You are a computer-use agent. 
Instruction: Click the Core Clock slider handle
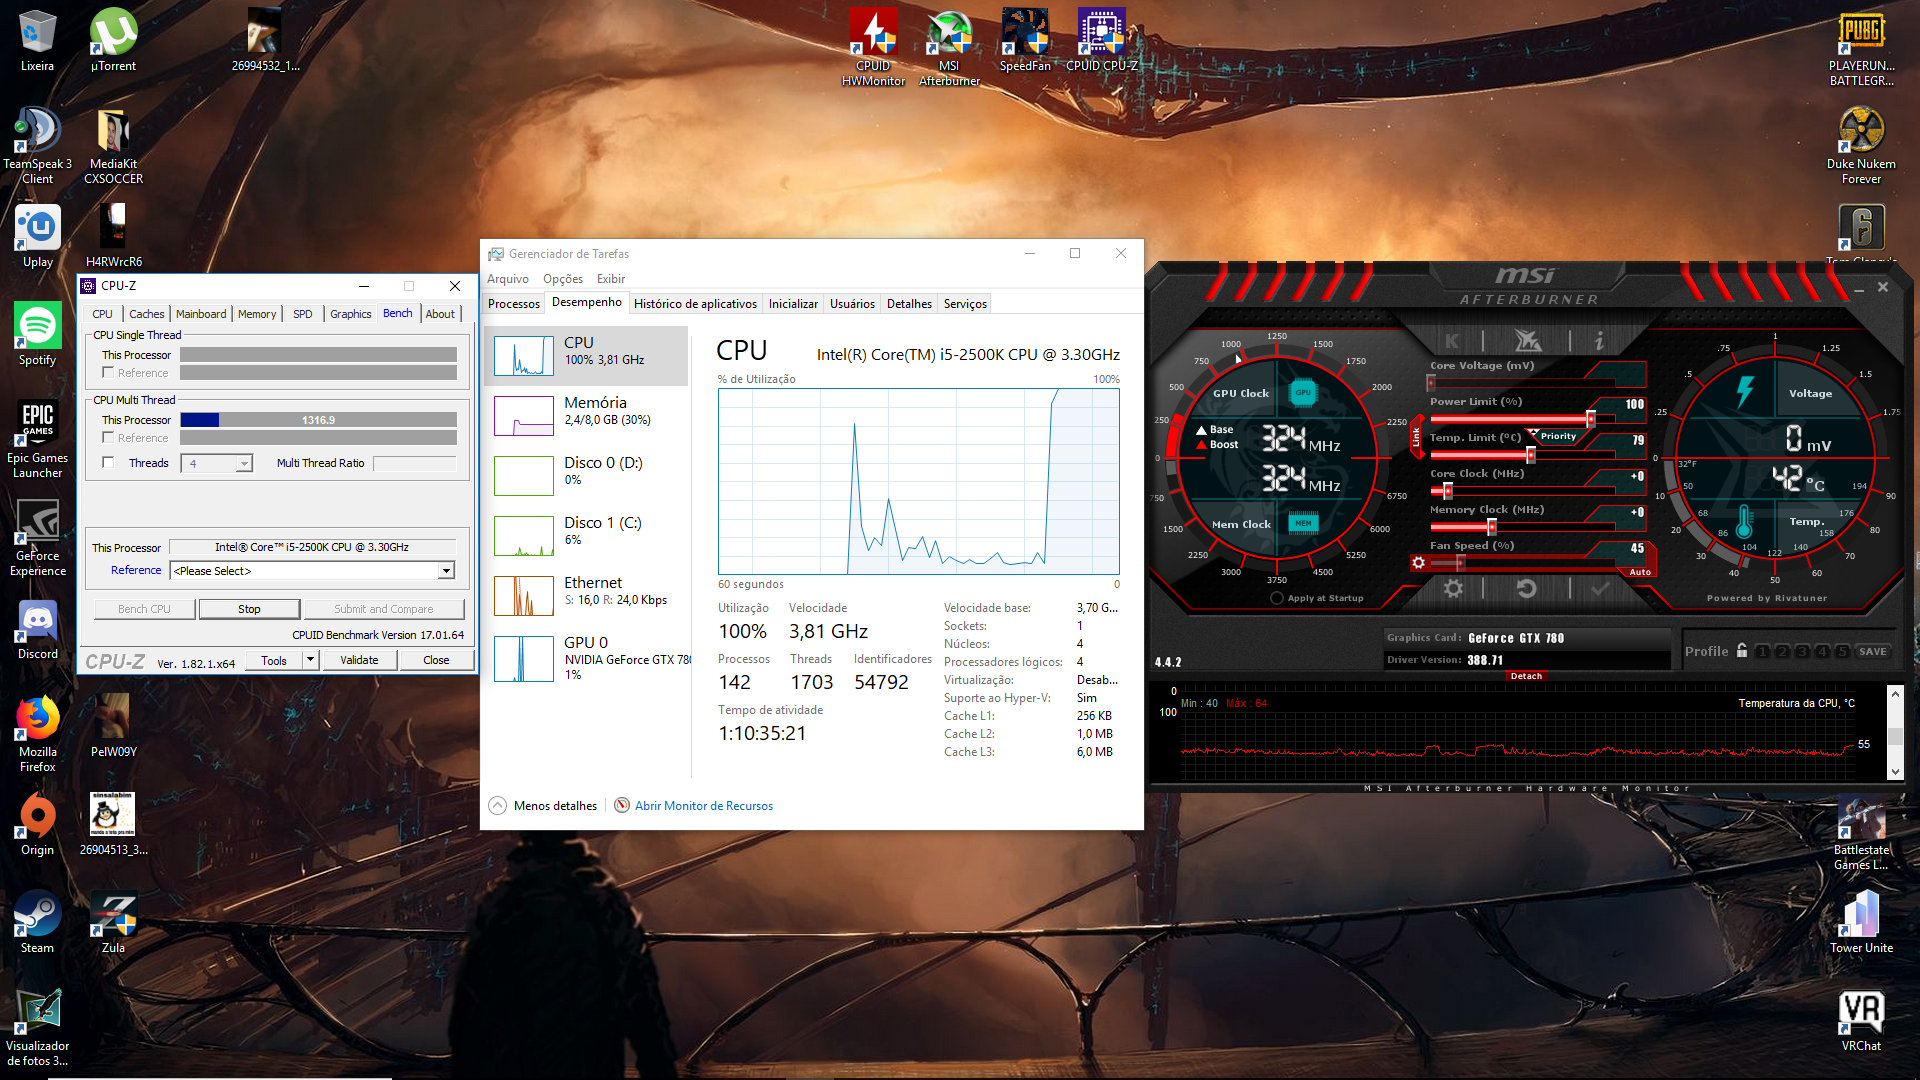[x=1447, y=491]
